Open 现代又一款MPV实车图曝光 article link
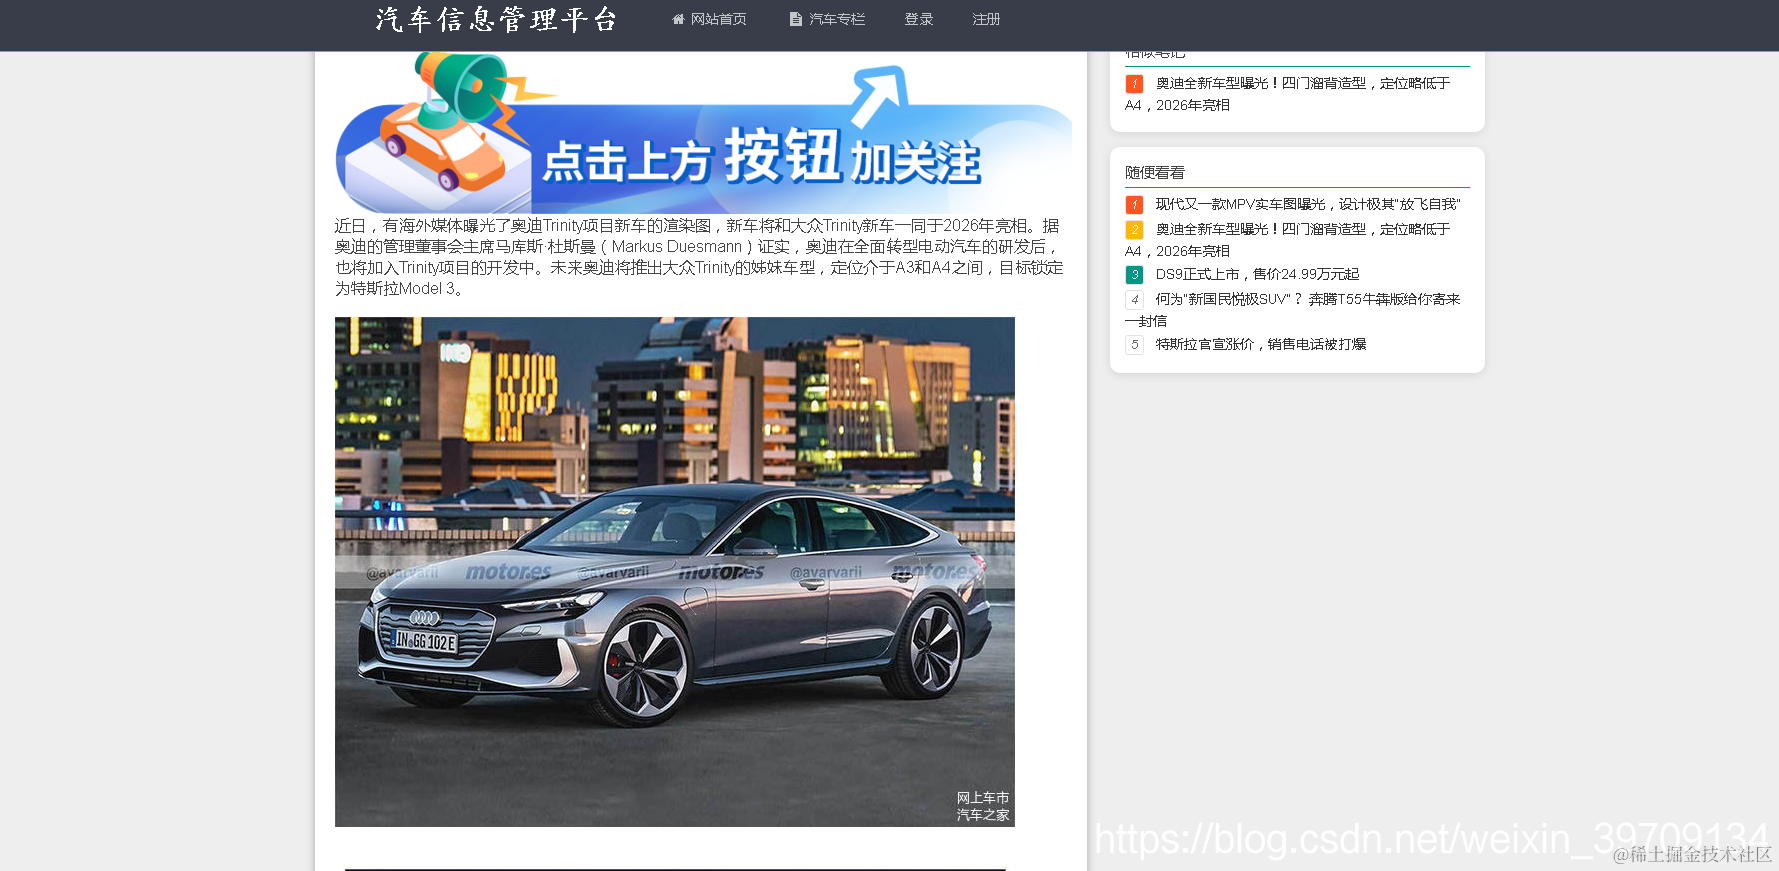1779x871 pixels. [1308, 204]
